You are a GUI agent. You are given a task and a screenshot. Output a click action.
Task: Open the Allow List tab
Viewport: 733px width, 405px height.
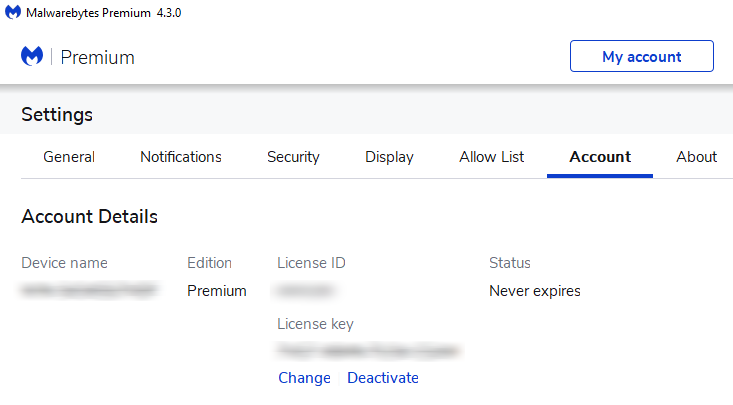tap(491, 157)
